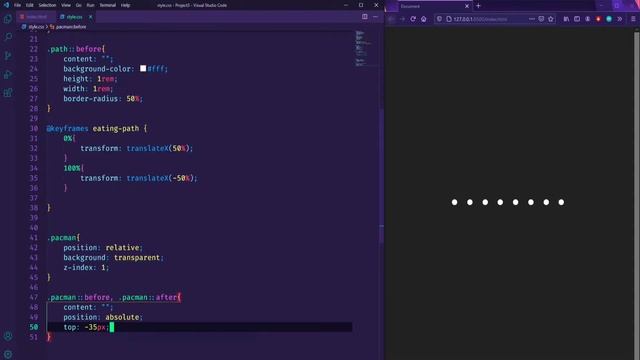Screen dimensions: 640x360
Task: Open Run and Debug in the activity bar
Action: 8,74
